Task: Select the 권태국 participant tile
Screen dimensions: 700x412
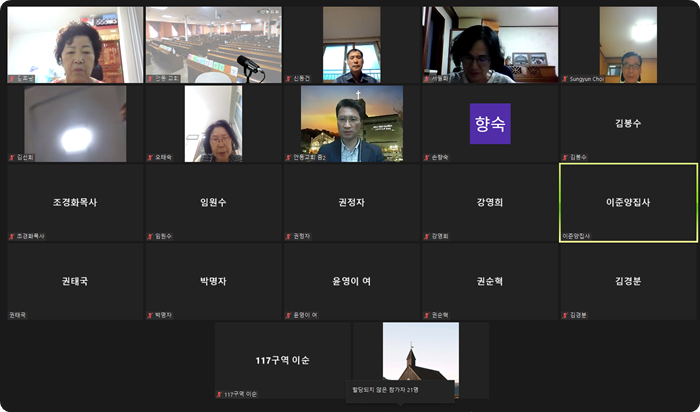Action: coord(75,281)
